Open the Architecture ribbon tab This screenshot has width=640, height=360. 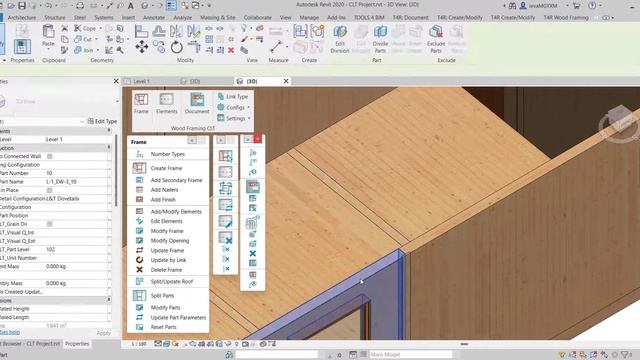coord(22,18)
